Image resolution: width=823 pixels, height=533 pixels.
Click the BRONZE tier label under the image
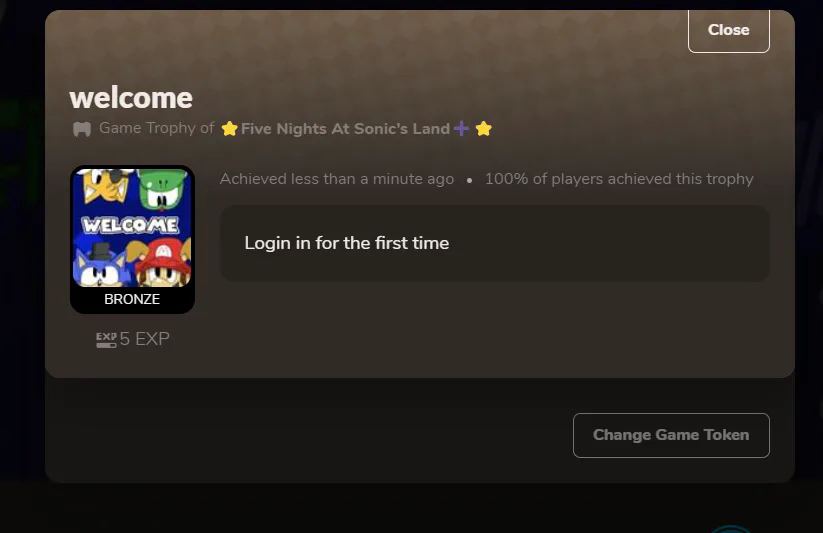tap(132, 299)
